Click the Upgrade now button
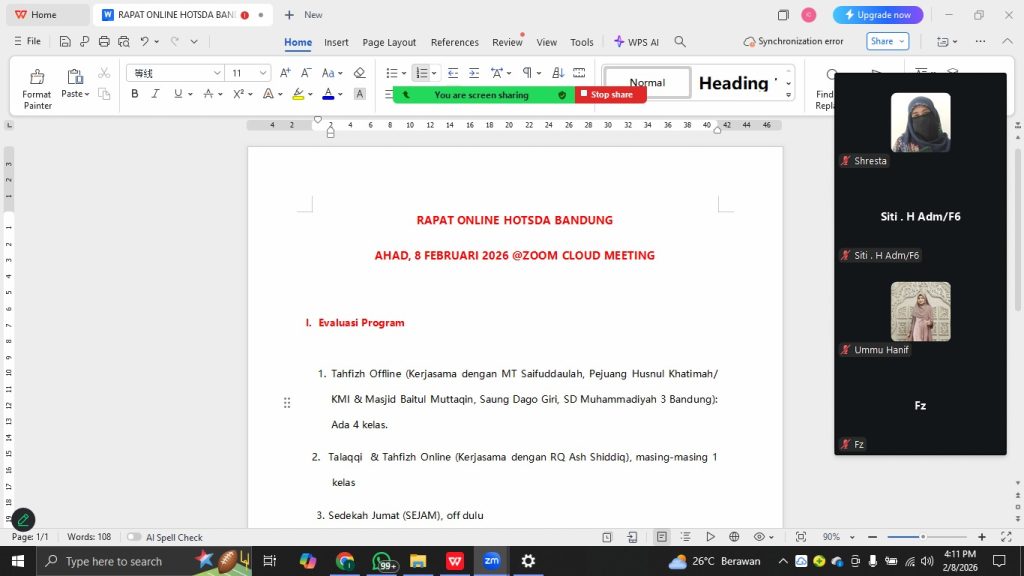1024x576 pixels. pyautogui.click(x=878, y=15)
